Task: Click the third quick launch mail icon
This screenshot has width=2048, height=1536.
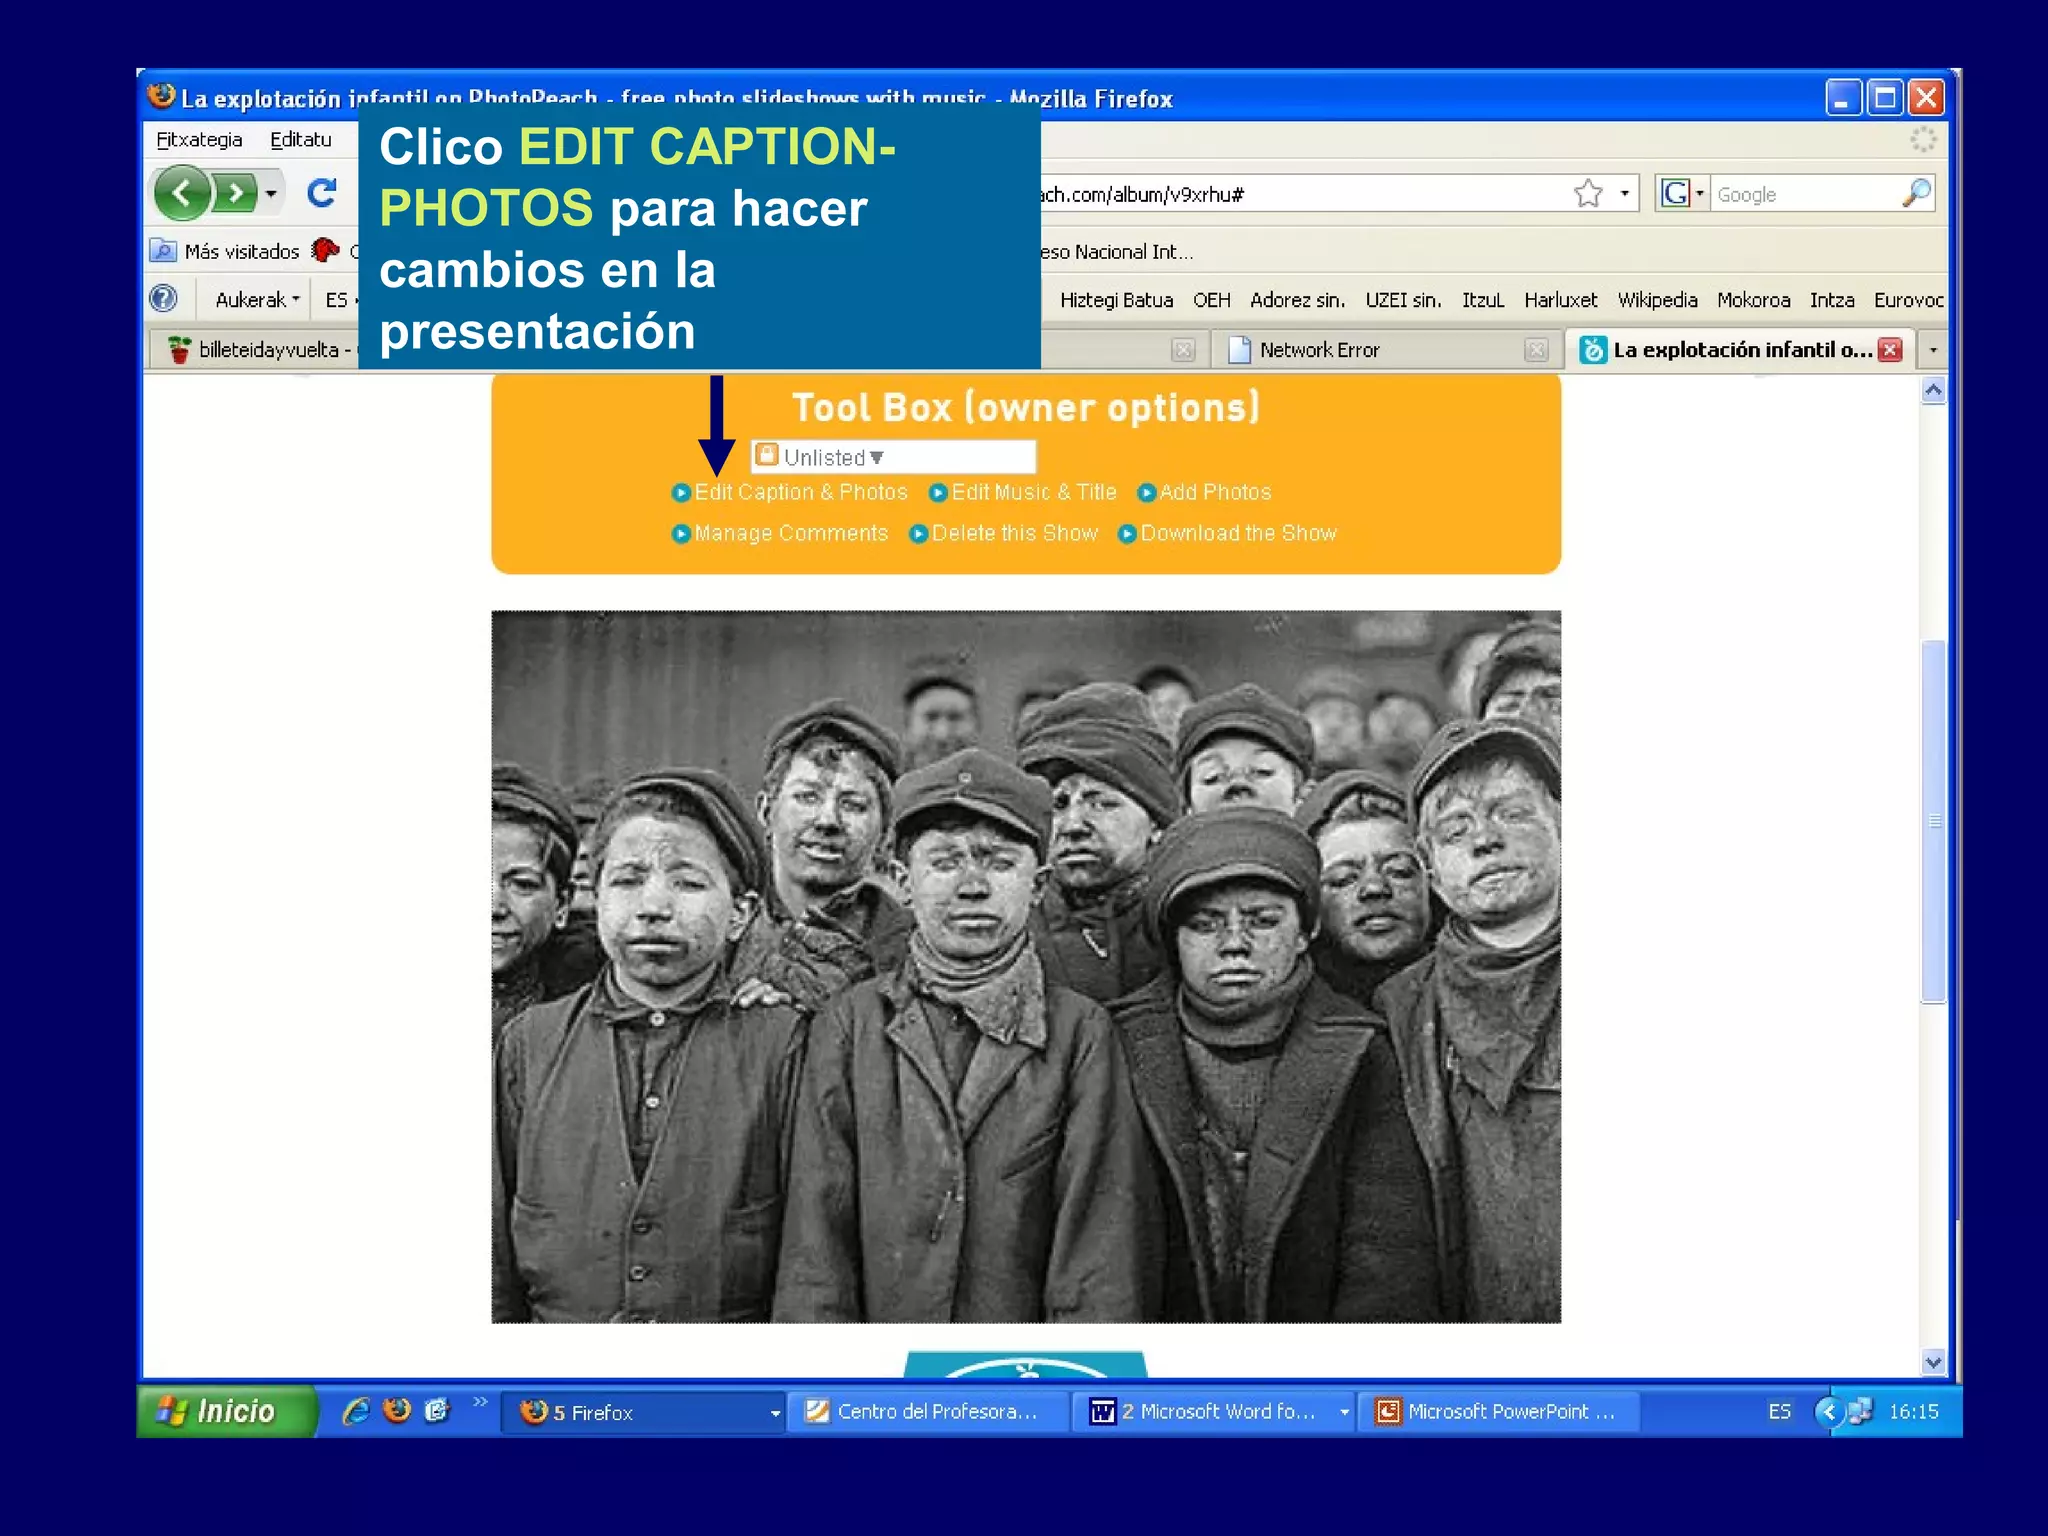Action: [x=437, y=1411]
